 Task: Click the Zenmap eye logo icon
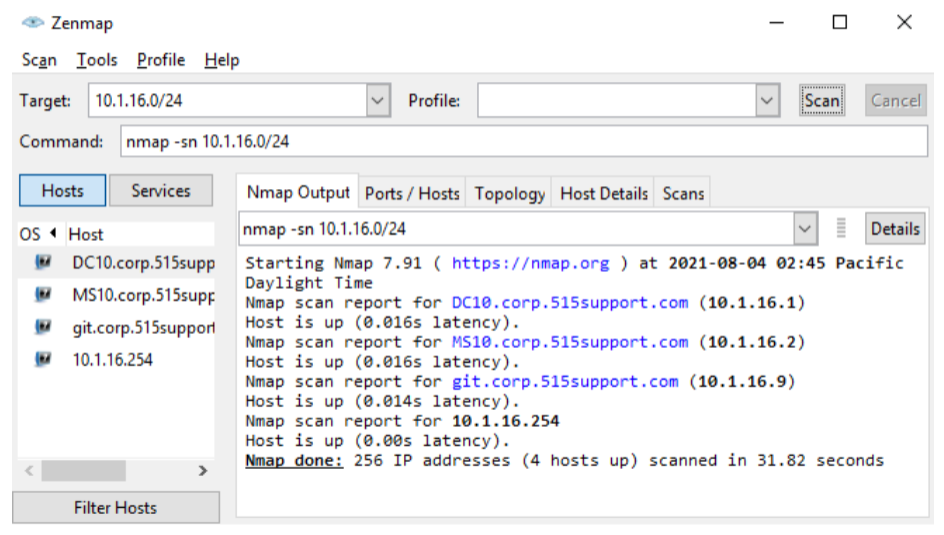pyautogui.click(x=33, y=23)
